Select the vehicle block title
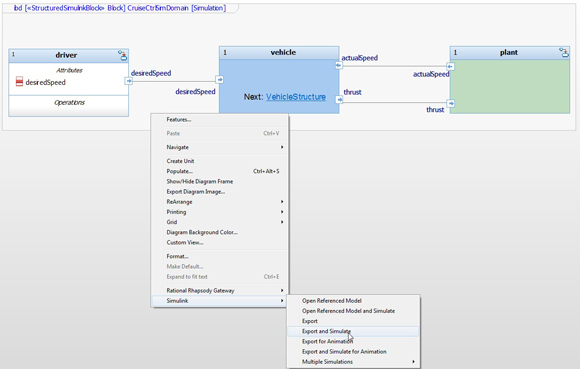580x369 pixels. coord(283,53)
